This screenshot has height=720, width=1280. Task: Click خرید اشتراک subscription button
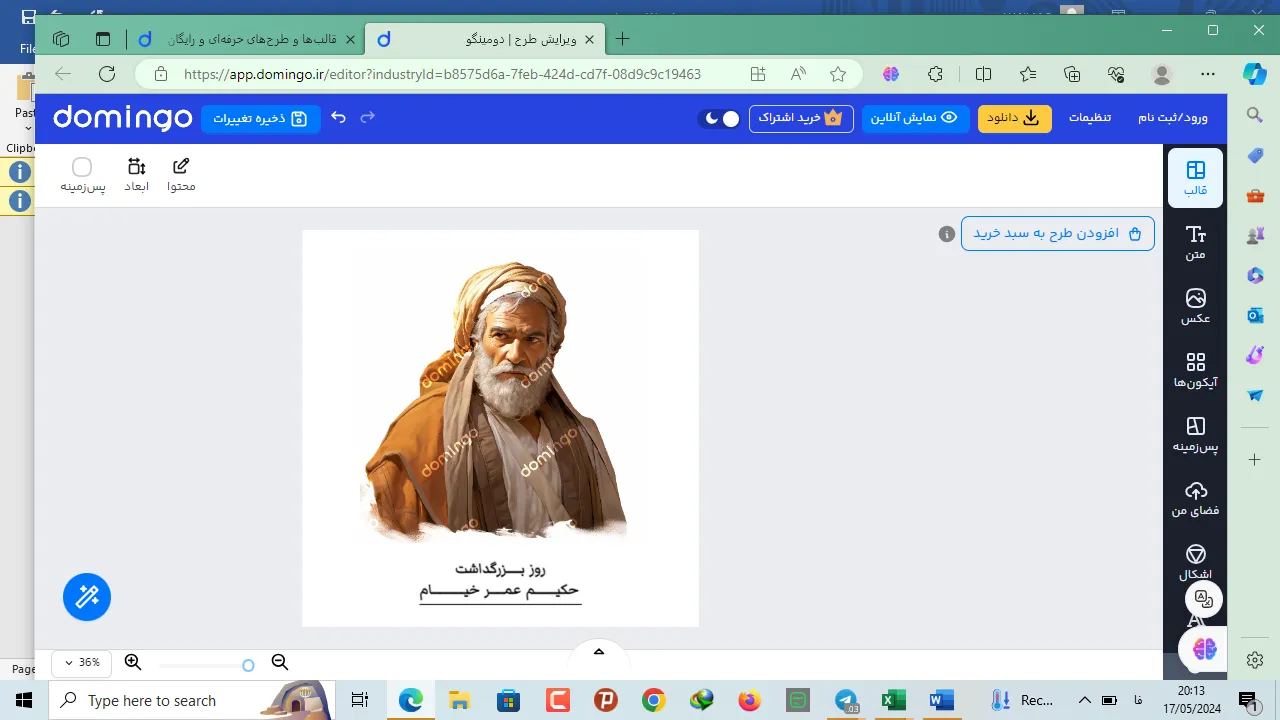pos(800,118)
